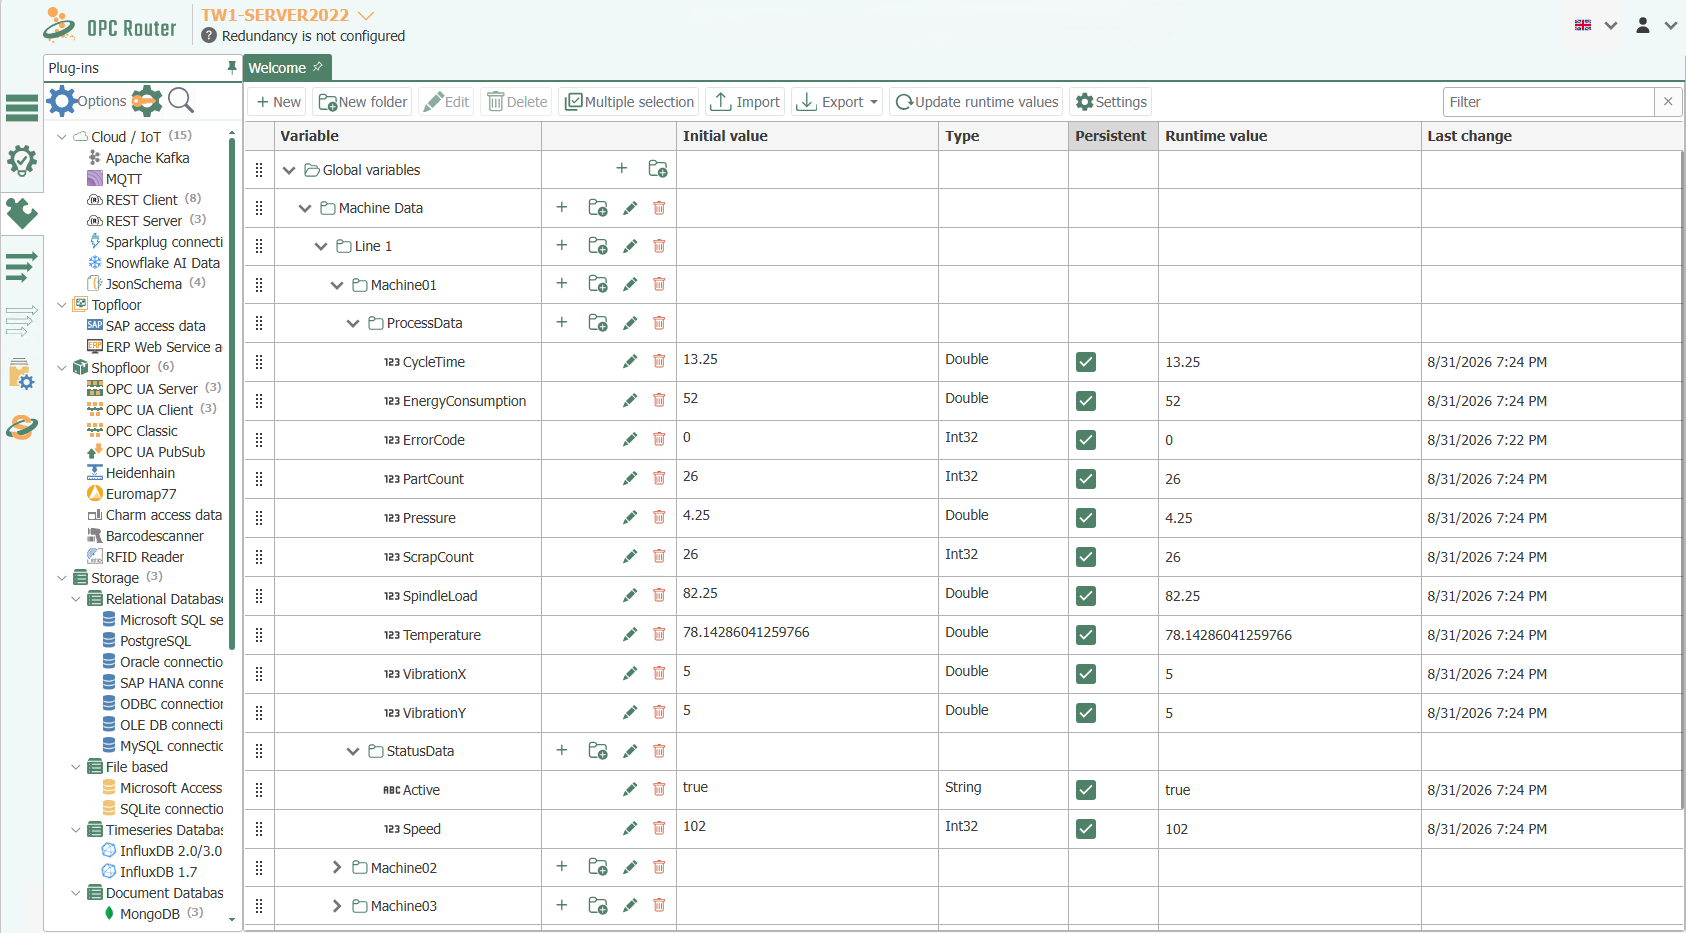Collapse the Global variables folder

pyautogui.click(x=289, y=170)
